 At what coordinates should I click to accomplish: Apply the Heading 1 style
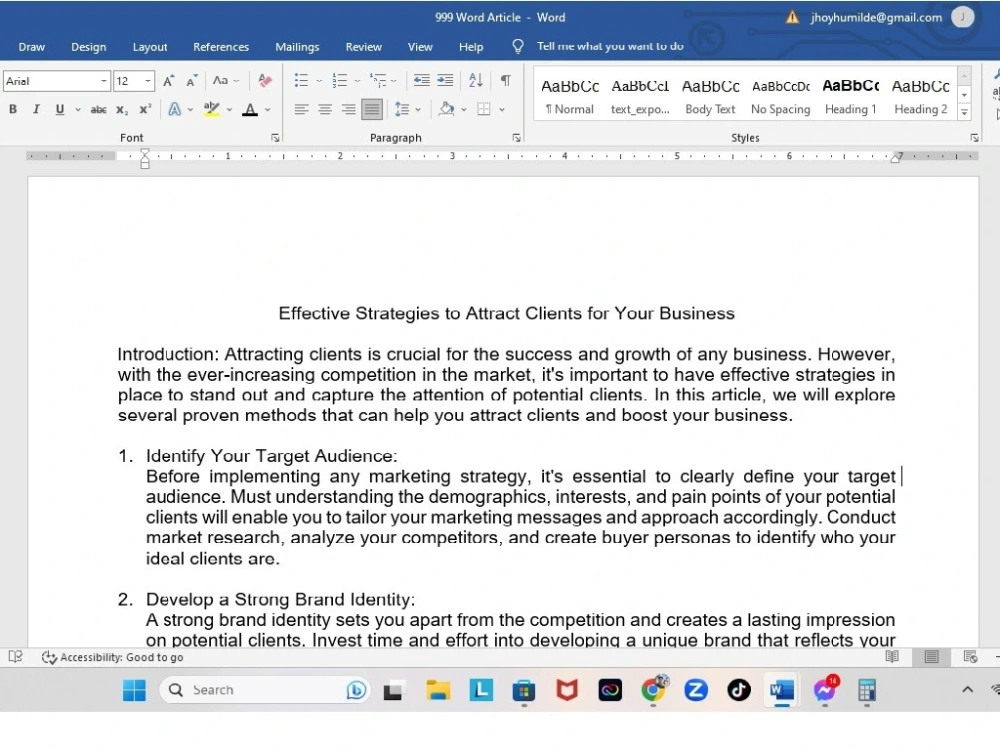(851, 96)
